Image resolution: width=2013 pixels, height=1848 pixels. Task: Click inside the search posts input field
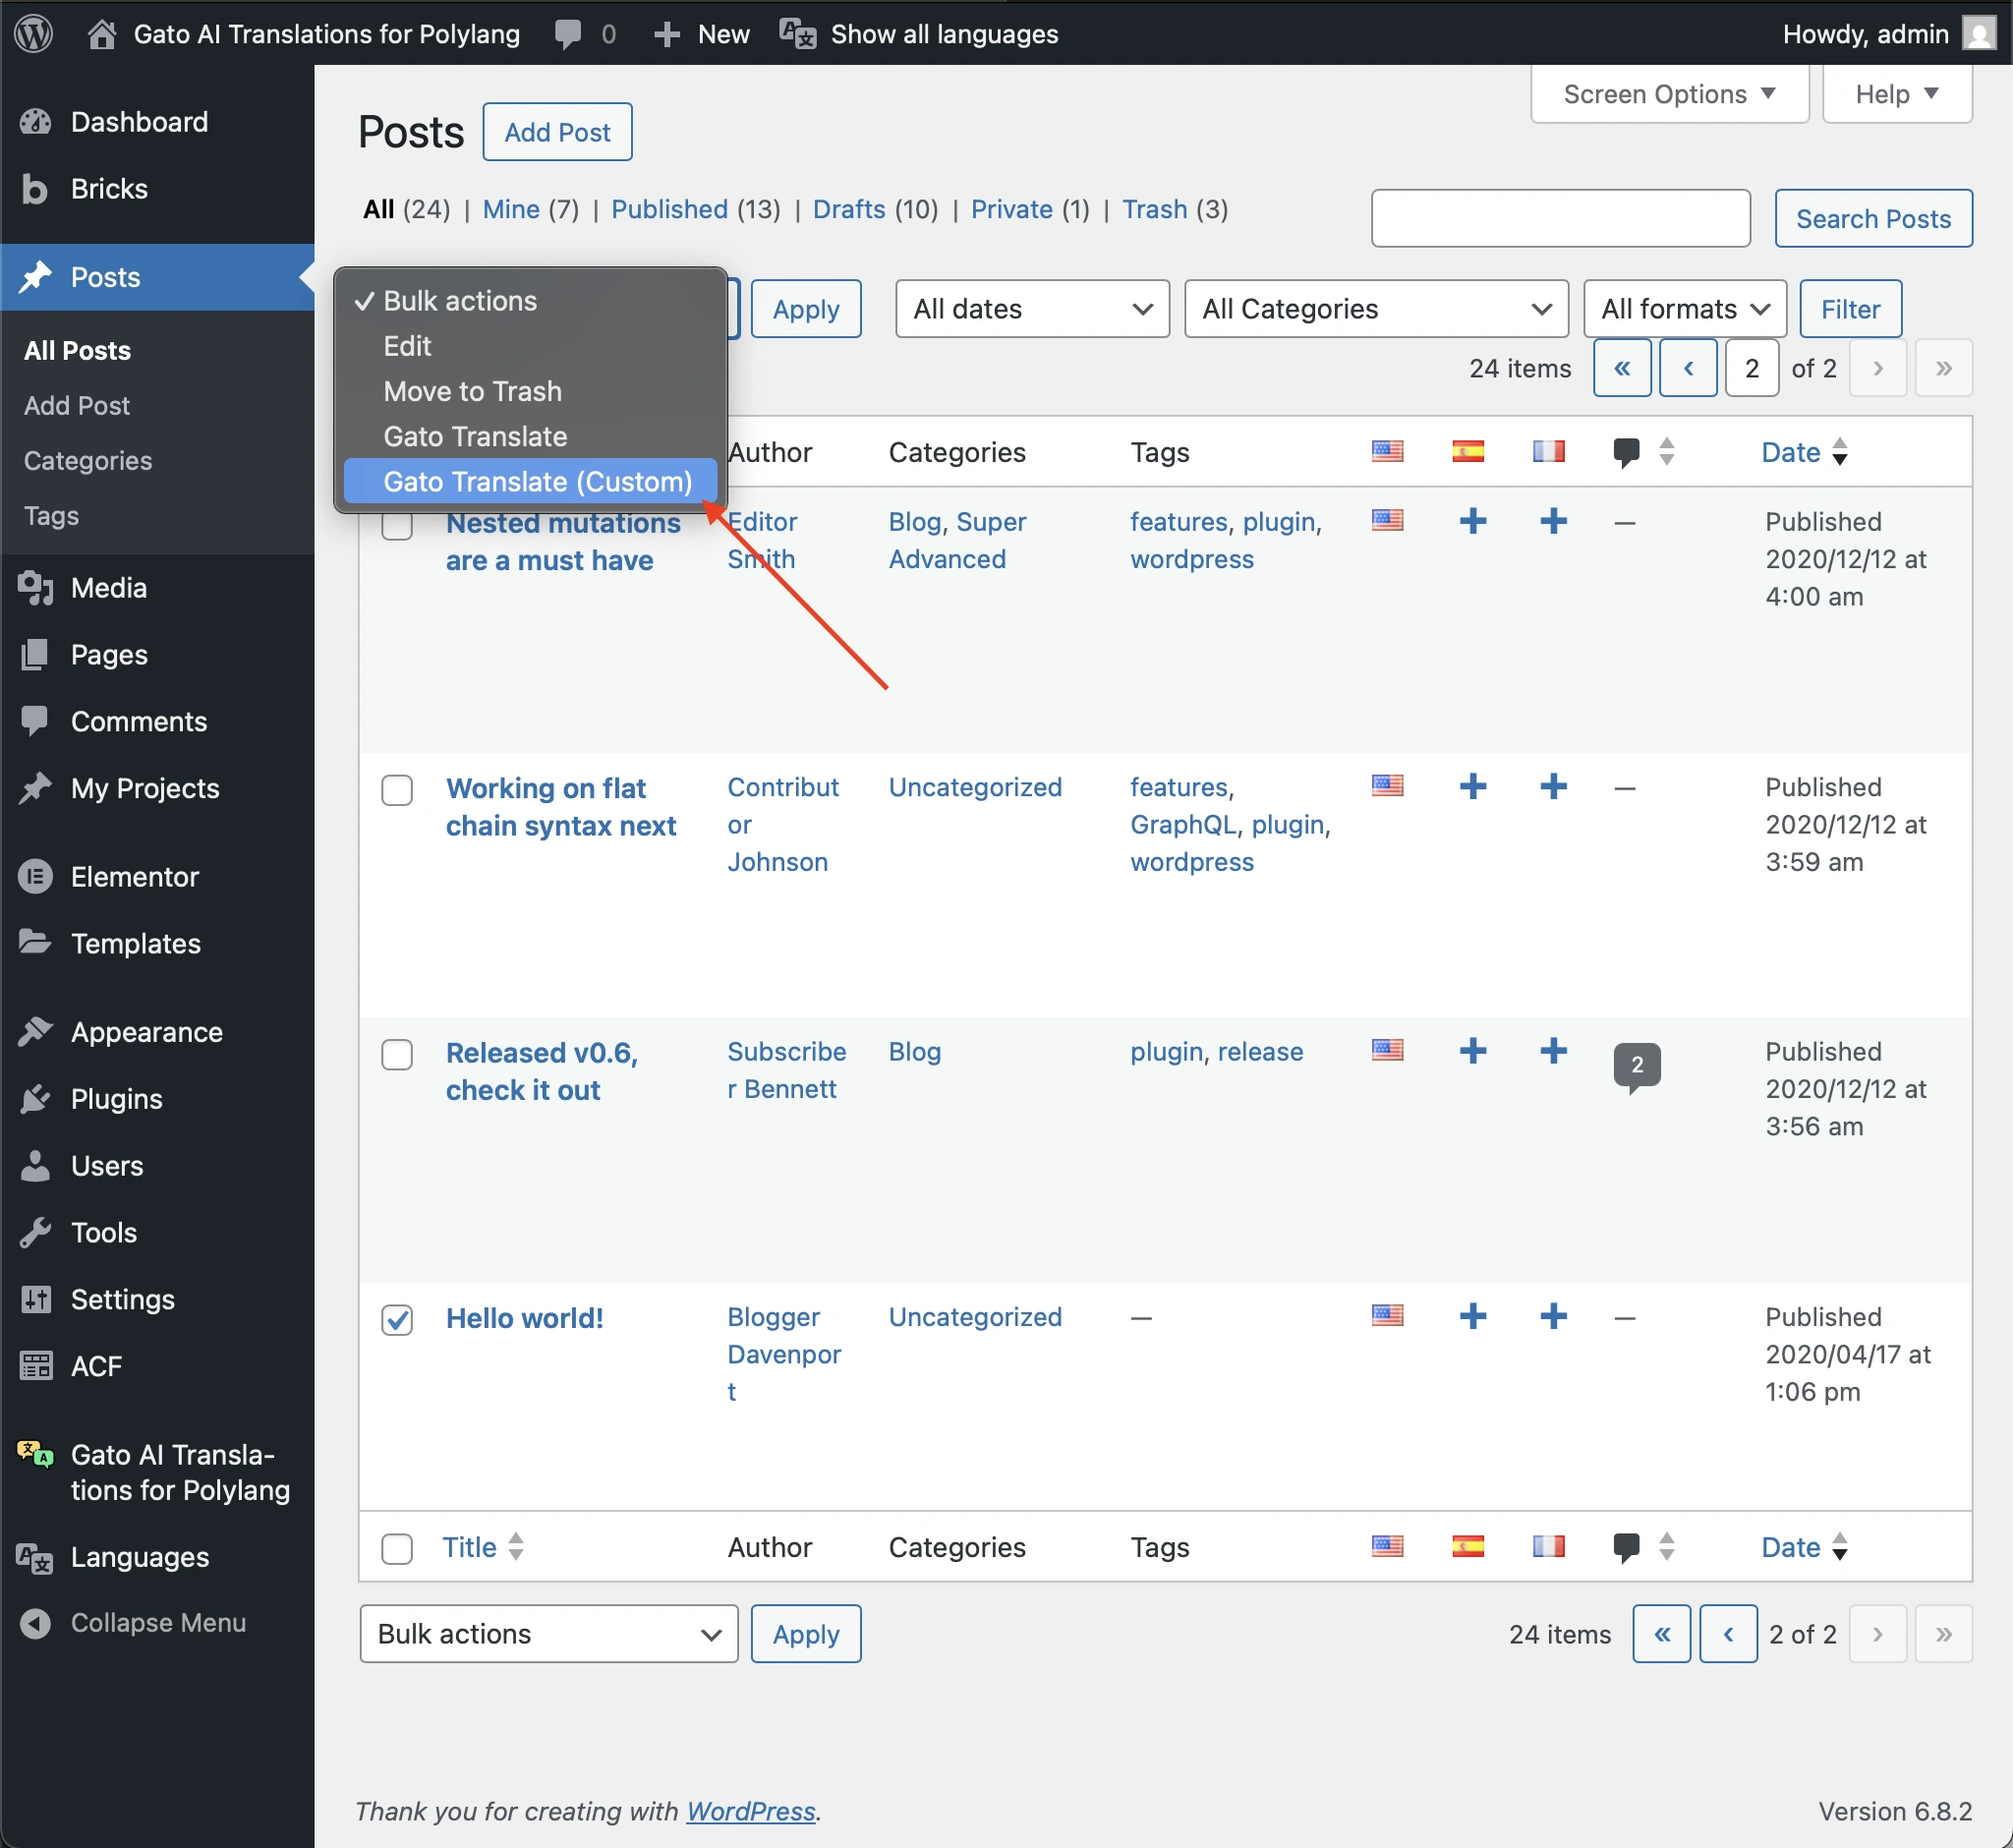(1560, 218)
